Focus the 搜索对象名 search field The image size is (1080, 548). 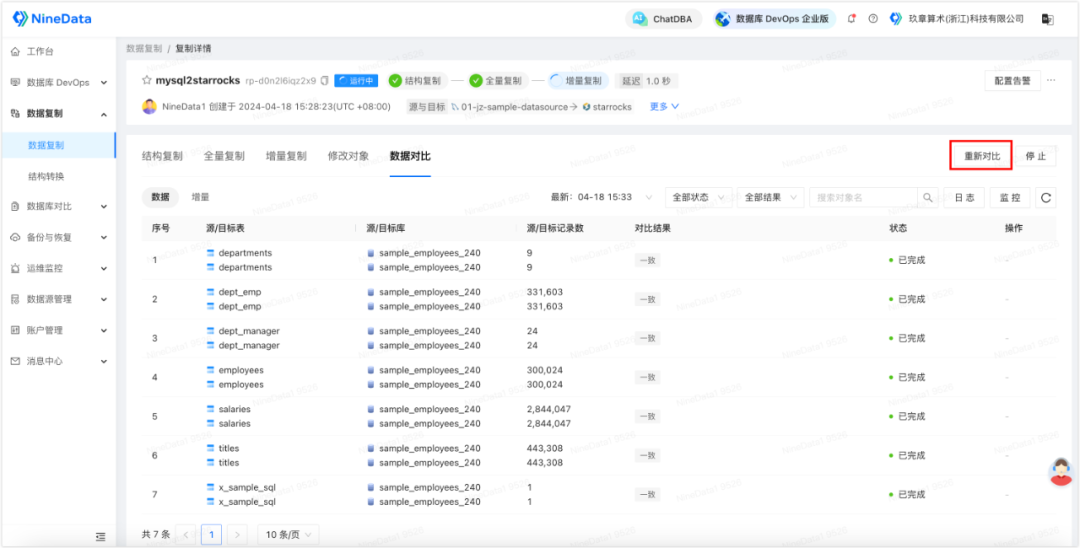(x=864, y=198)
